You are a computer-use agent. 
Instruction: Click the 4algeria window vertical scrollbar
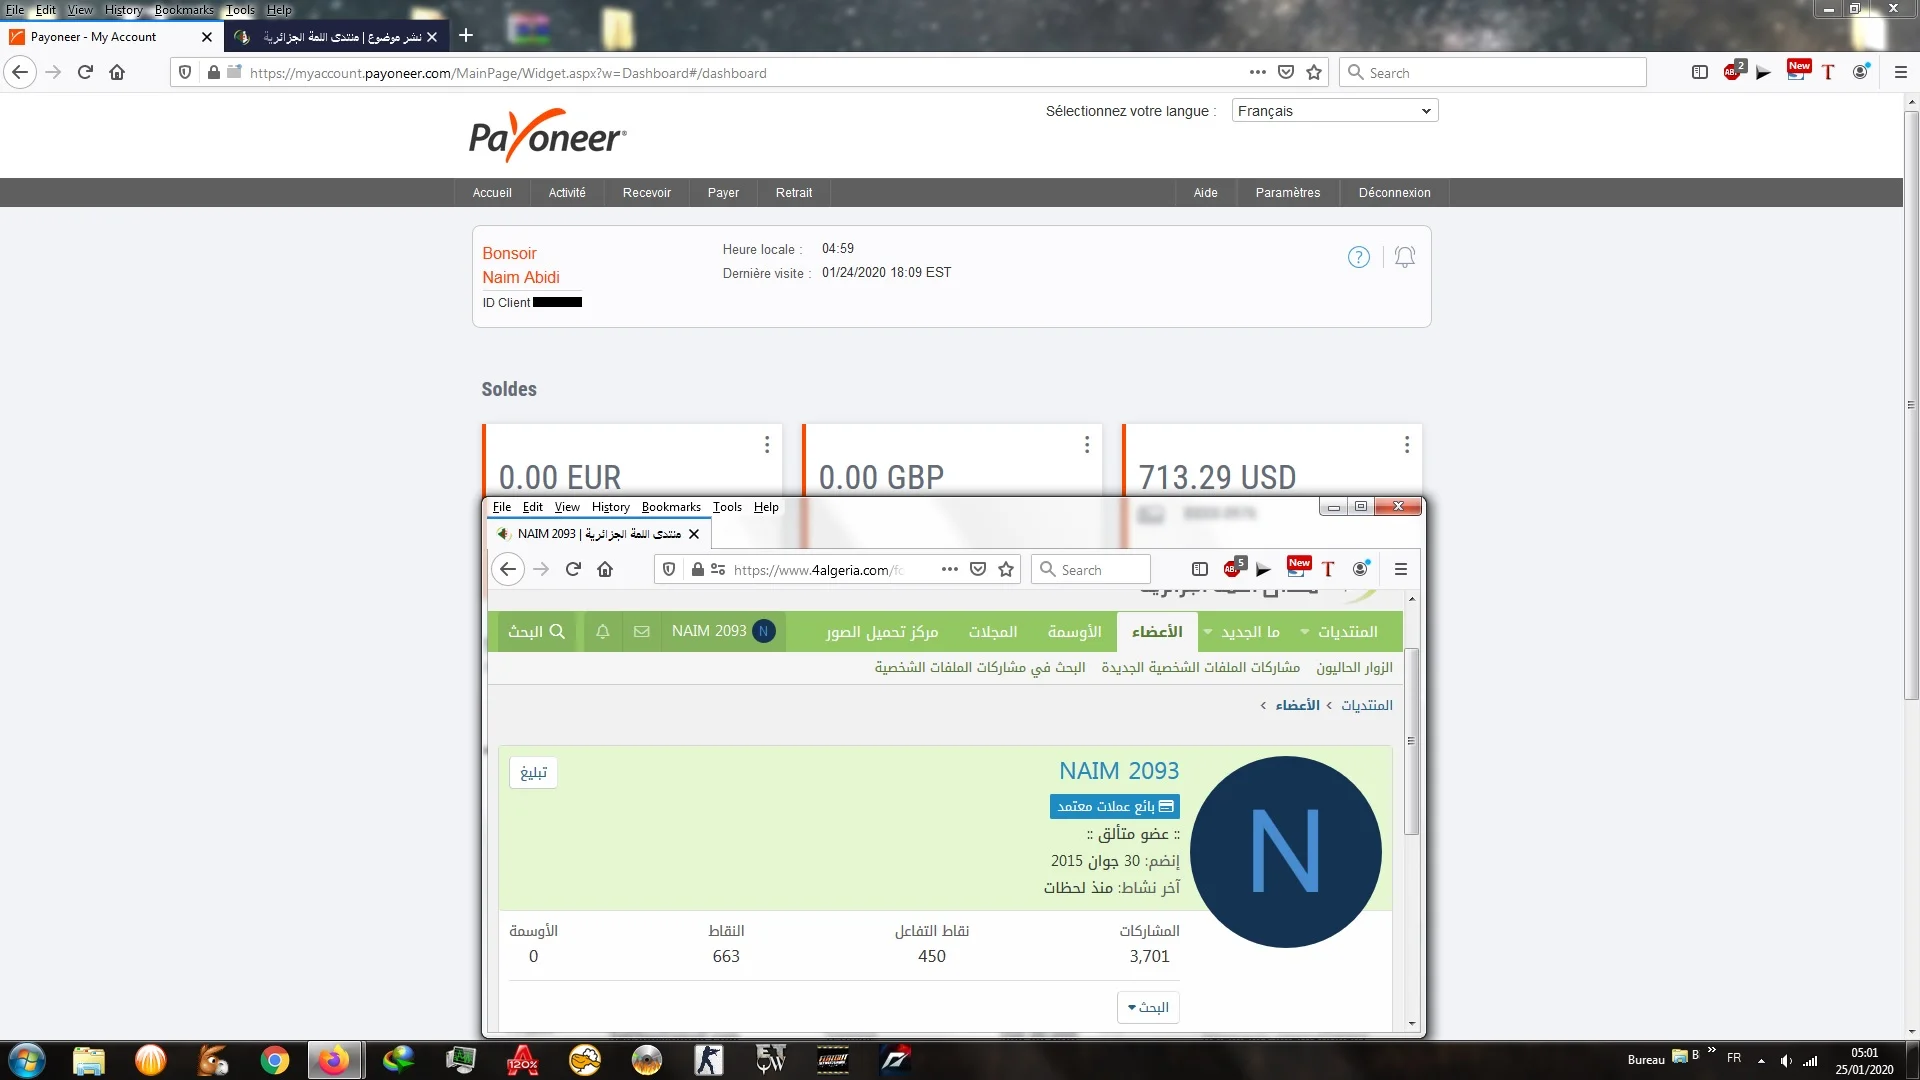1411,741
